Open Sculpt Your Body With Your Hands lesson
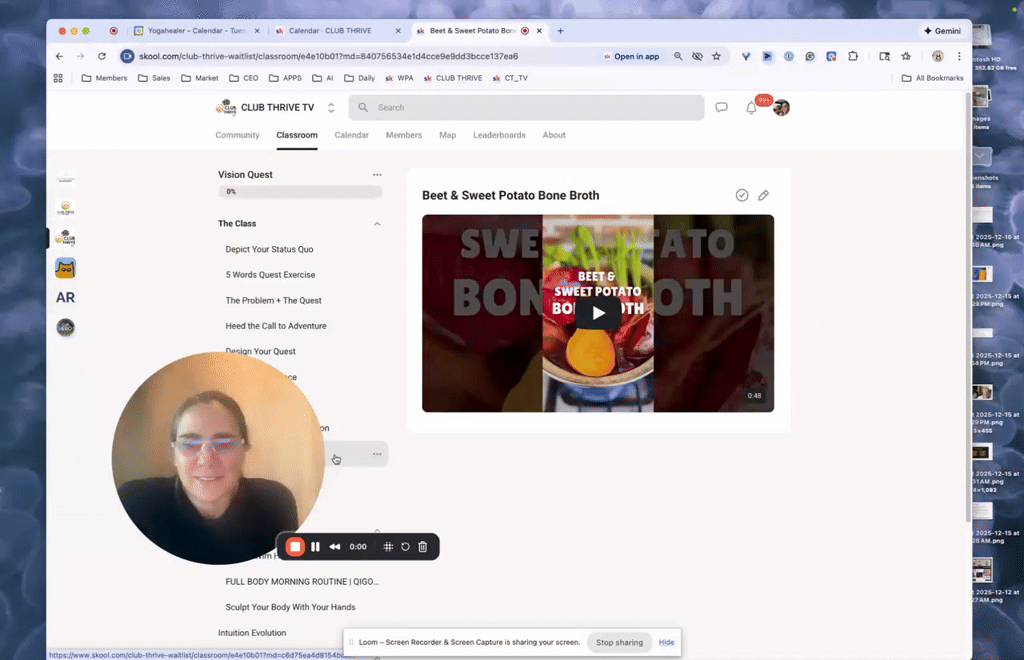1024x660 pixels. tap(290, 607)
